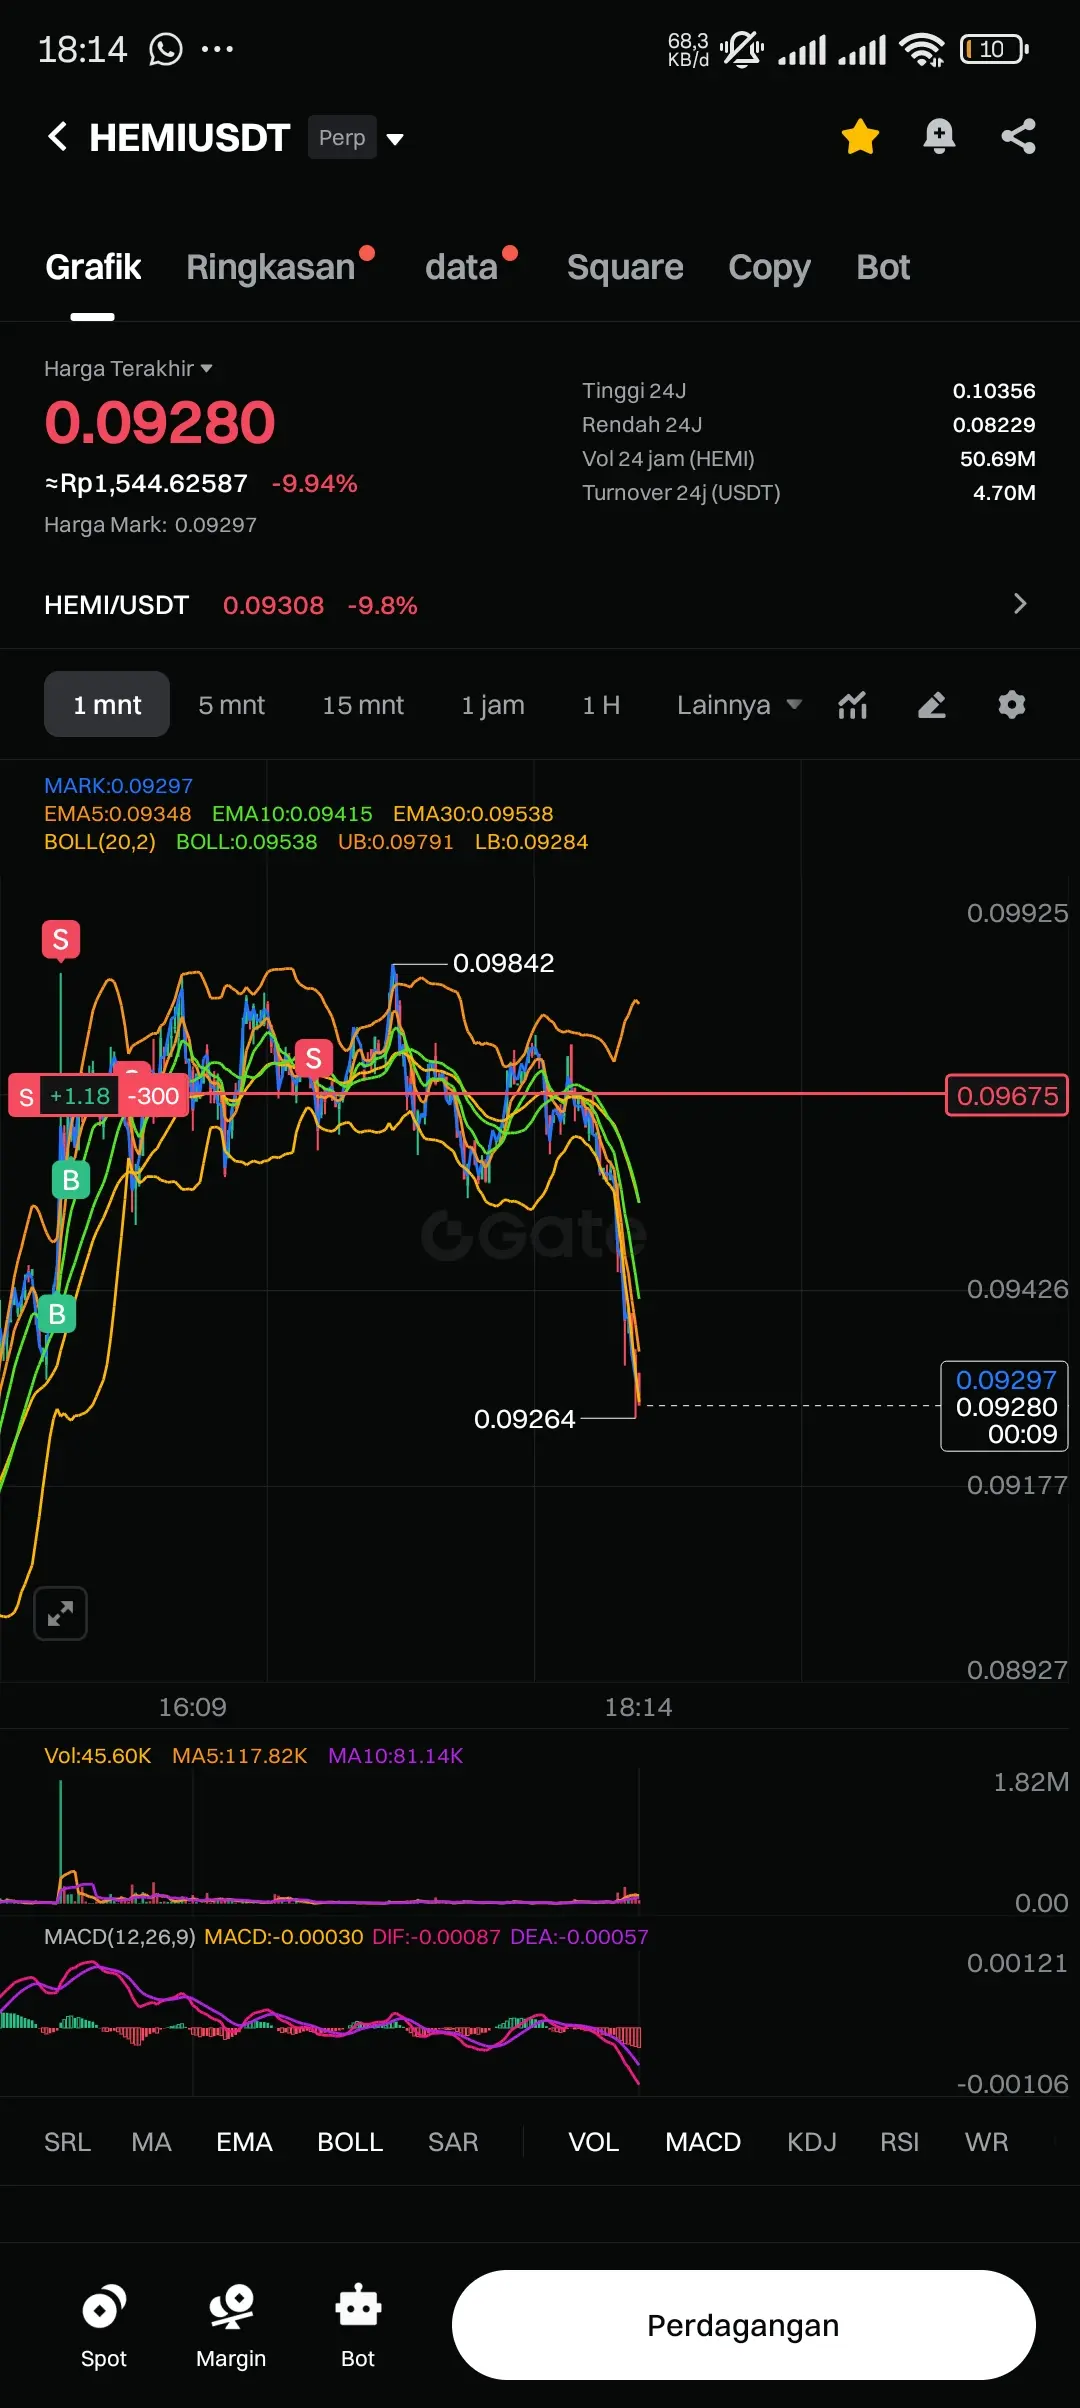Tap the EMA5:0.09348 legend value
Image resolution: width=1080 pixels, height=2408 pixels.
click(x=117, y=814)
